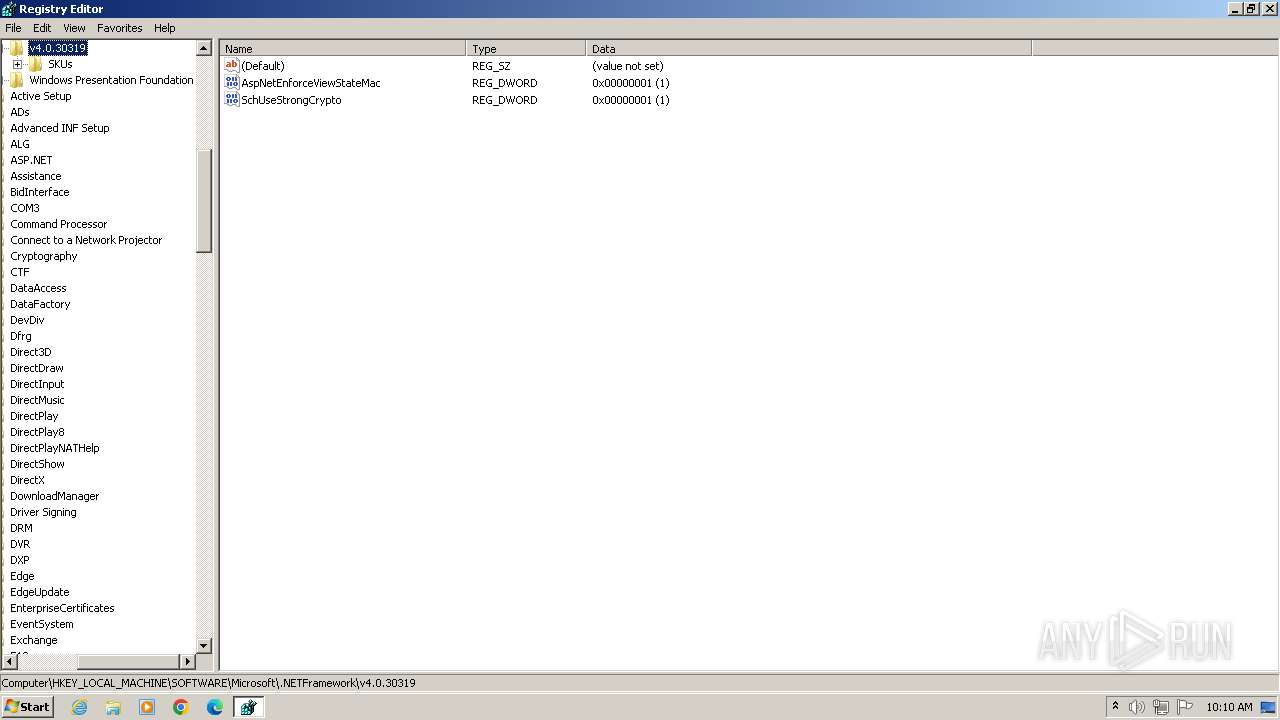Select the Exchange key

pyautogui.click(x=34, y=640)
